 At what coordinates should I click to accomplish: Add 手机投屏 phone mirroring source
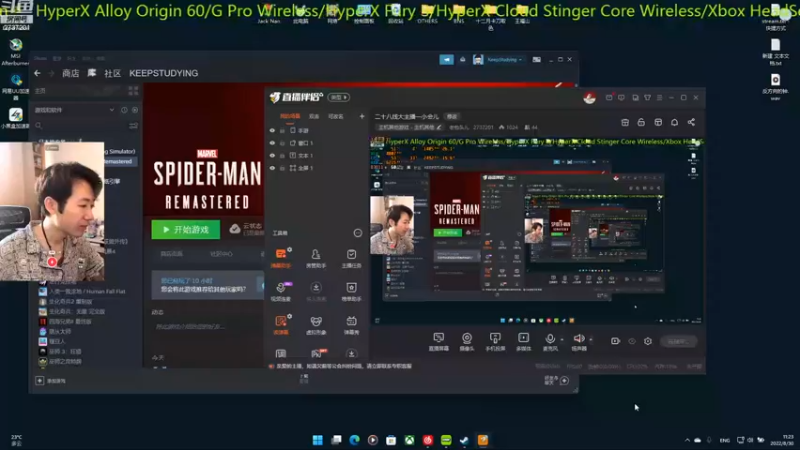495,341
